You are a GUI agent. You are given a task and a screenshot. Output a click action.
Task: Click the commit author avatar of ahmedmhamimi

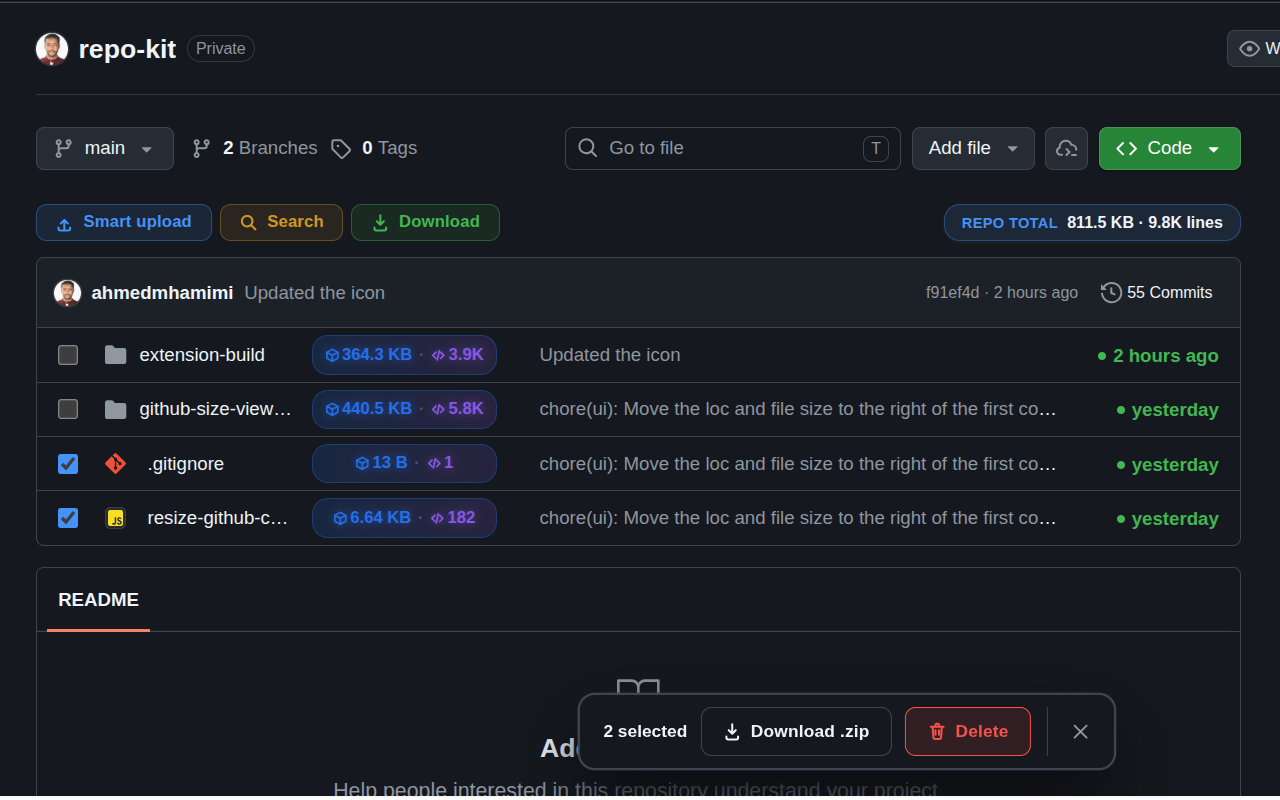pyautogui.click(x=68, y=293)
